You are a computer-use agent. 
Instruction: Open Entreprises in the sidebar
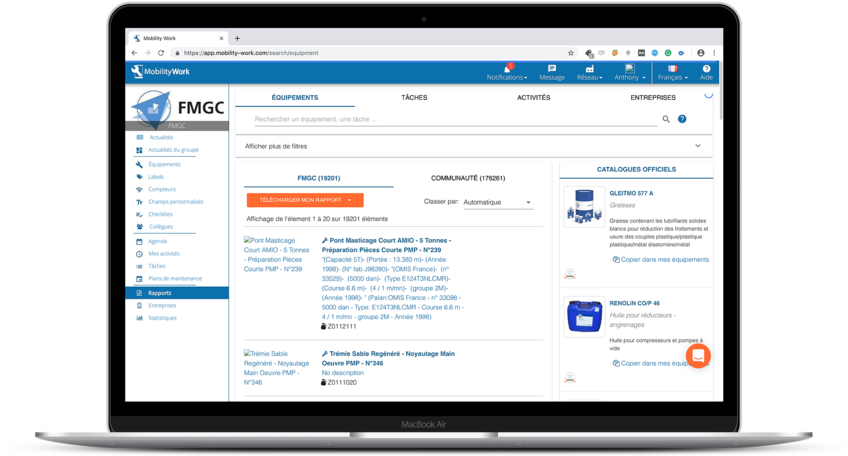(162, 306)
